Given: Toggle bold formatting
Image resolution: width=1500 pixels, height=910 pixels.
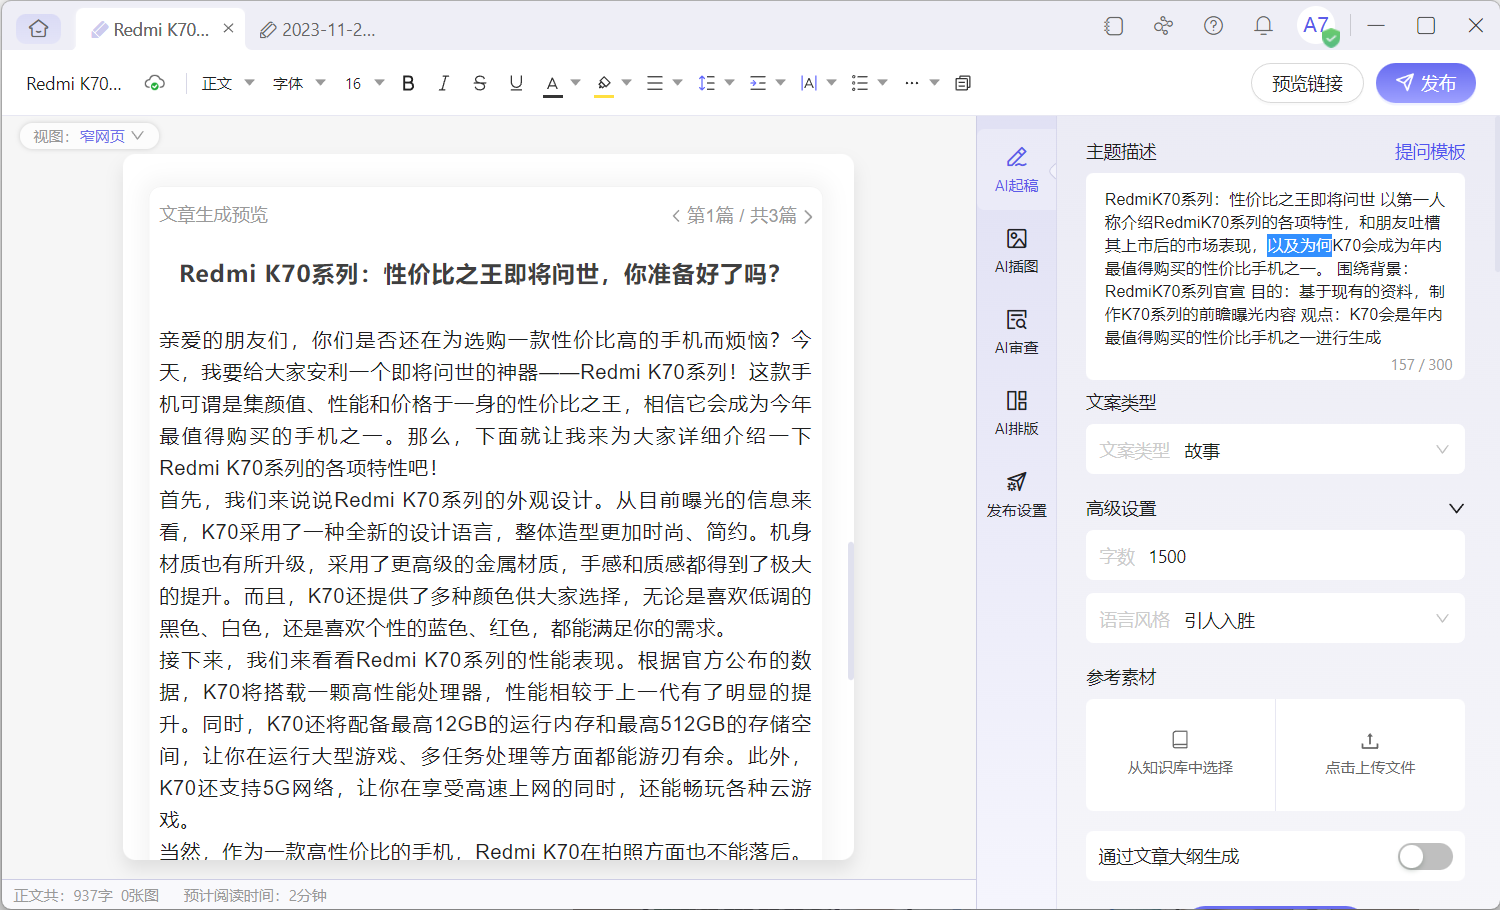Looking at the screenshot, I should 407,83.
